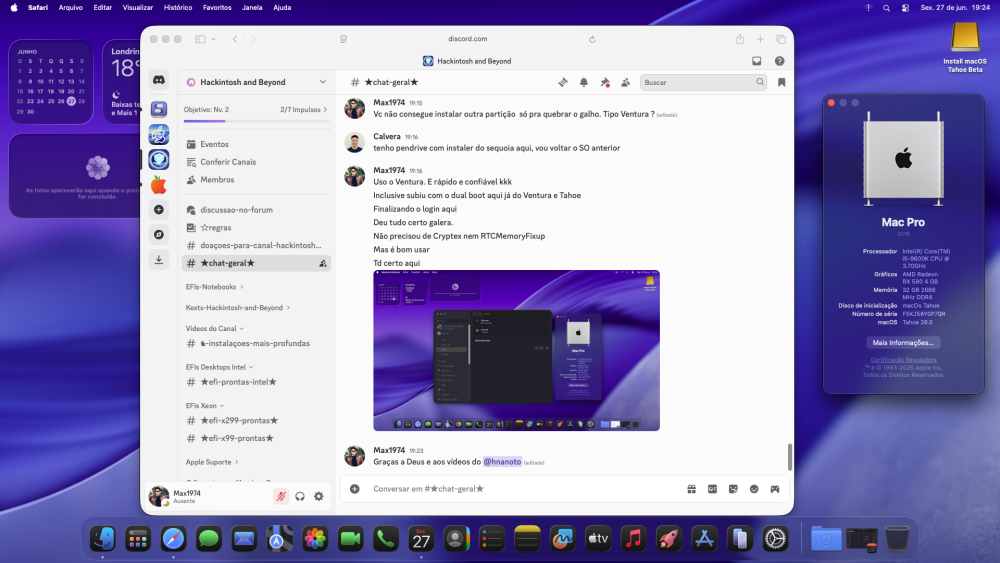This screenshot has width=1000, height=563.
Task: Open the threads icon in channel header
Action: (x=562, y=82)
